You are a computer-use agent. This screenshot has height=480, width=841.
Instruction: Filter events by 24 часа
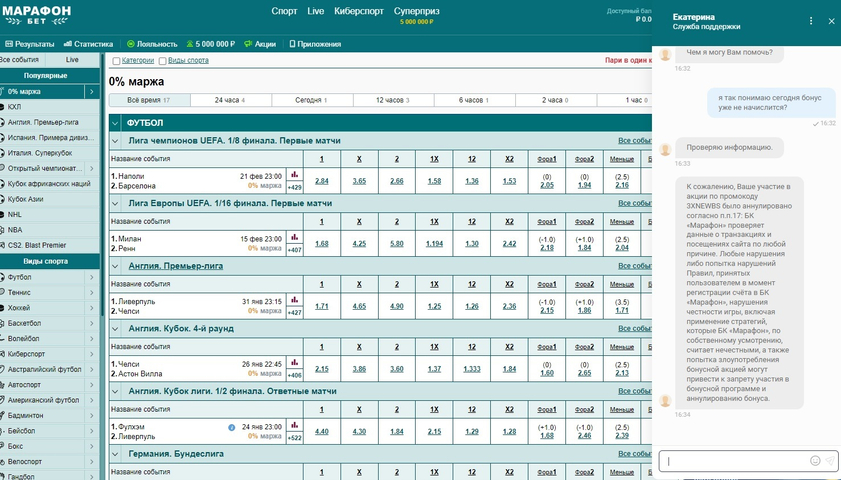point(231,100)
